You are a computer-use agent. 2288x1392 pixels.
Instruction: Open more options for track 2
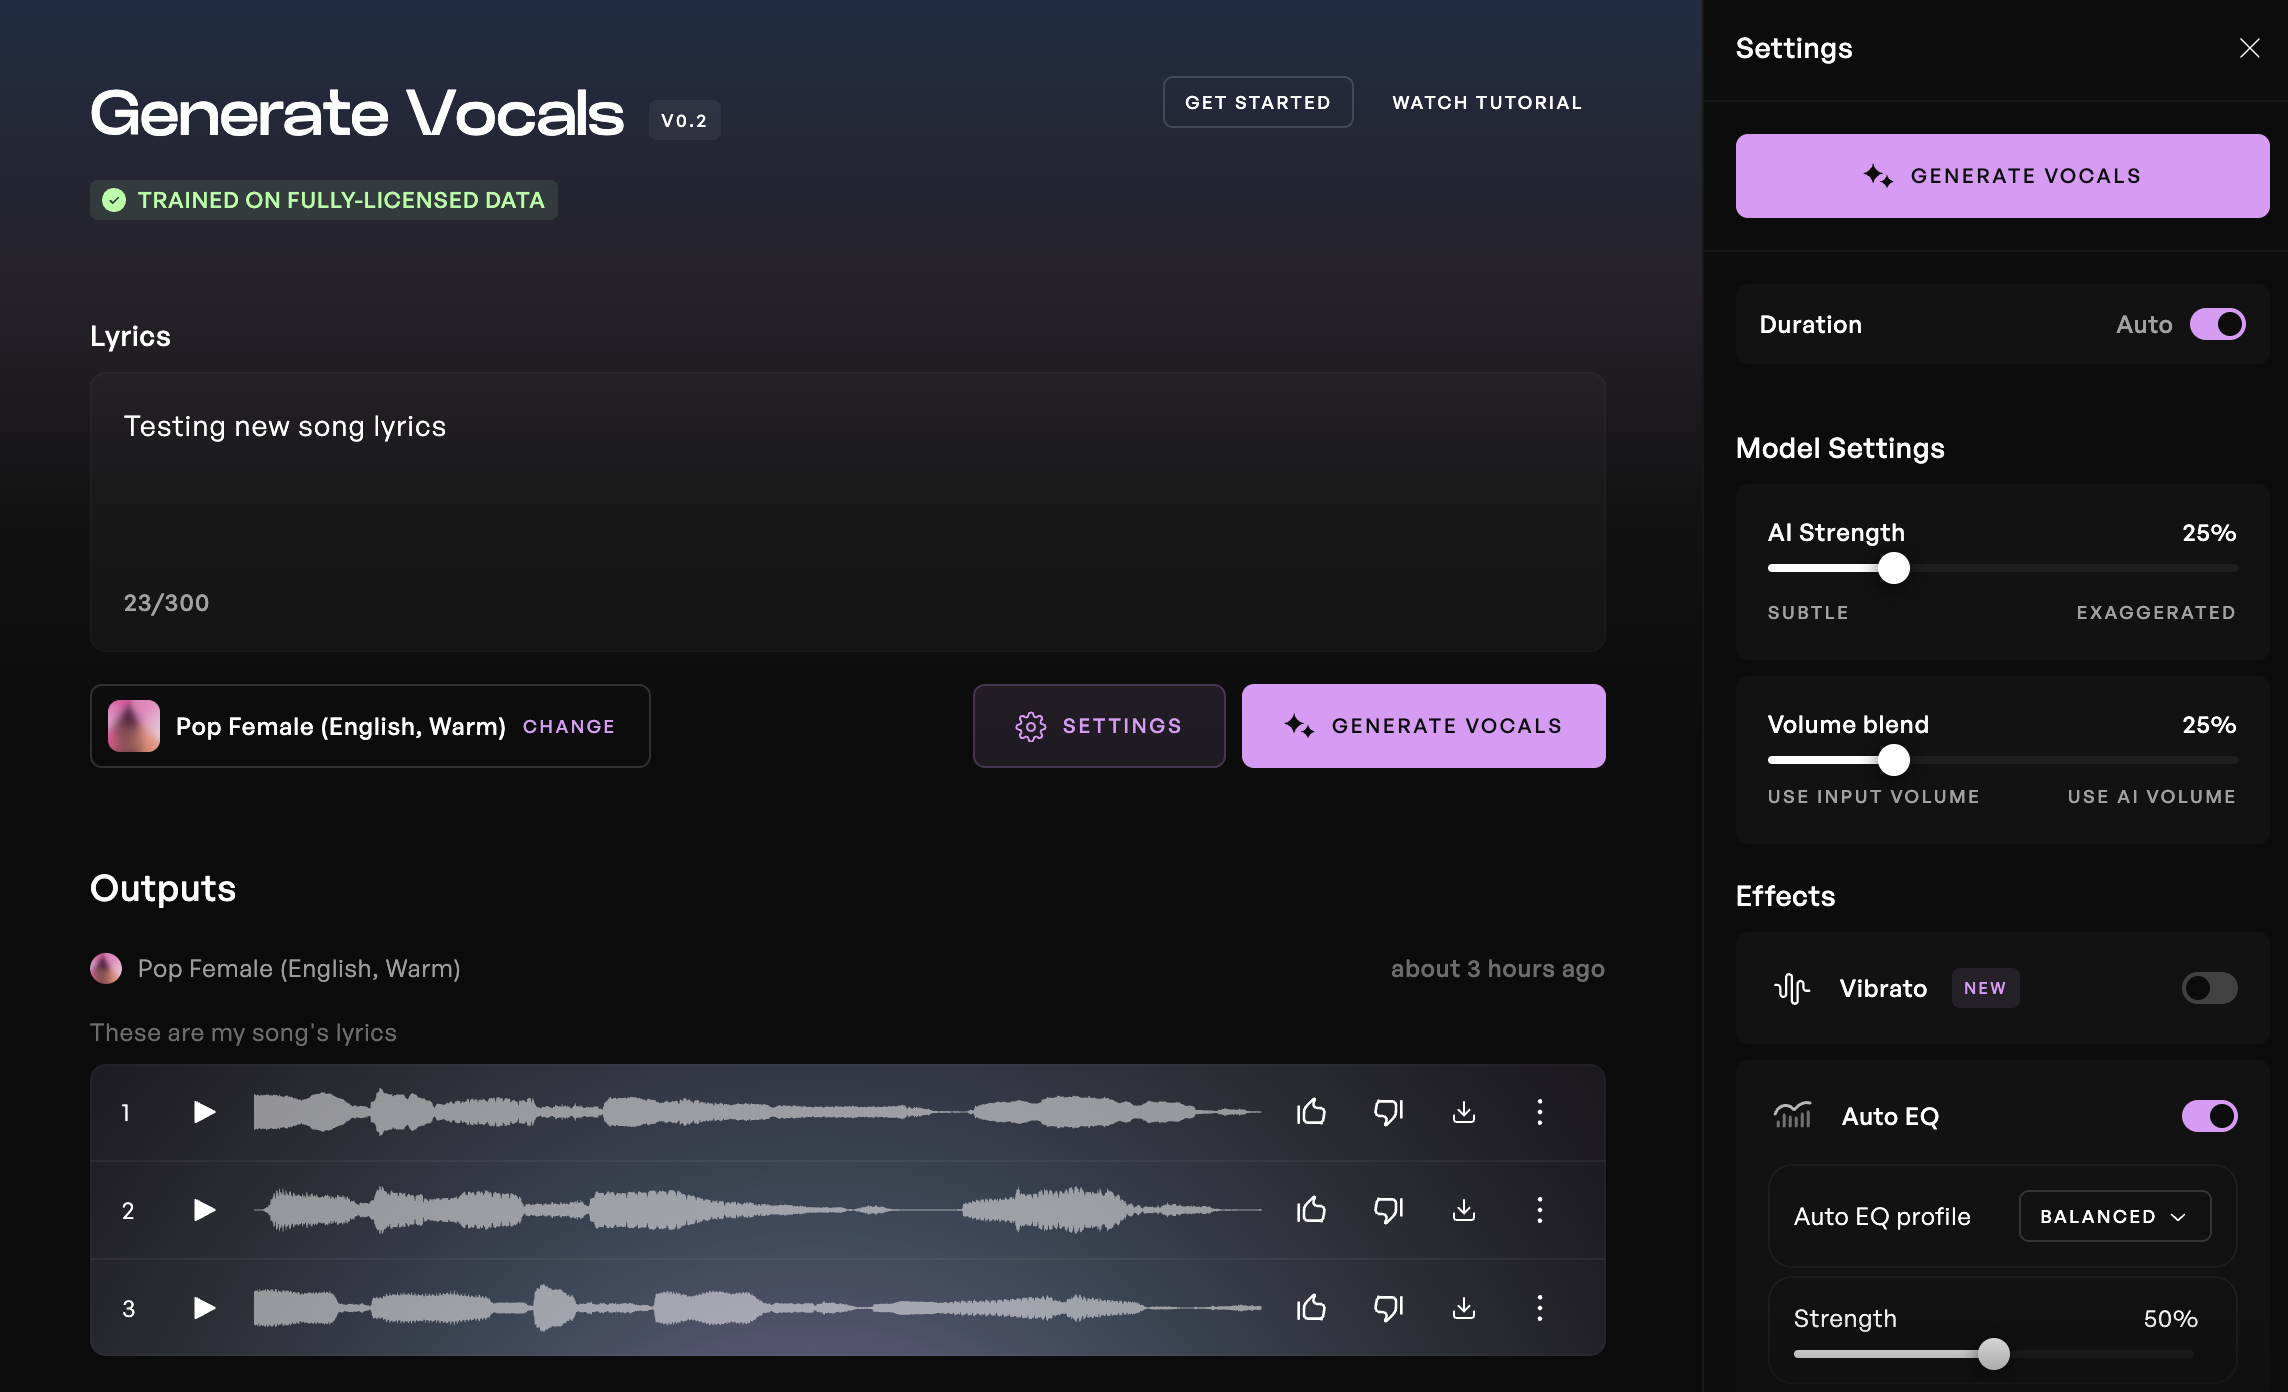pyautogui.click(x=1540, y=1210)
